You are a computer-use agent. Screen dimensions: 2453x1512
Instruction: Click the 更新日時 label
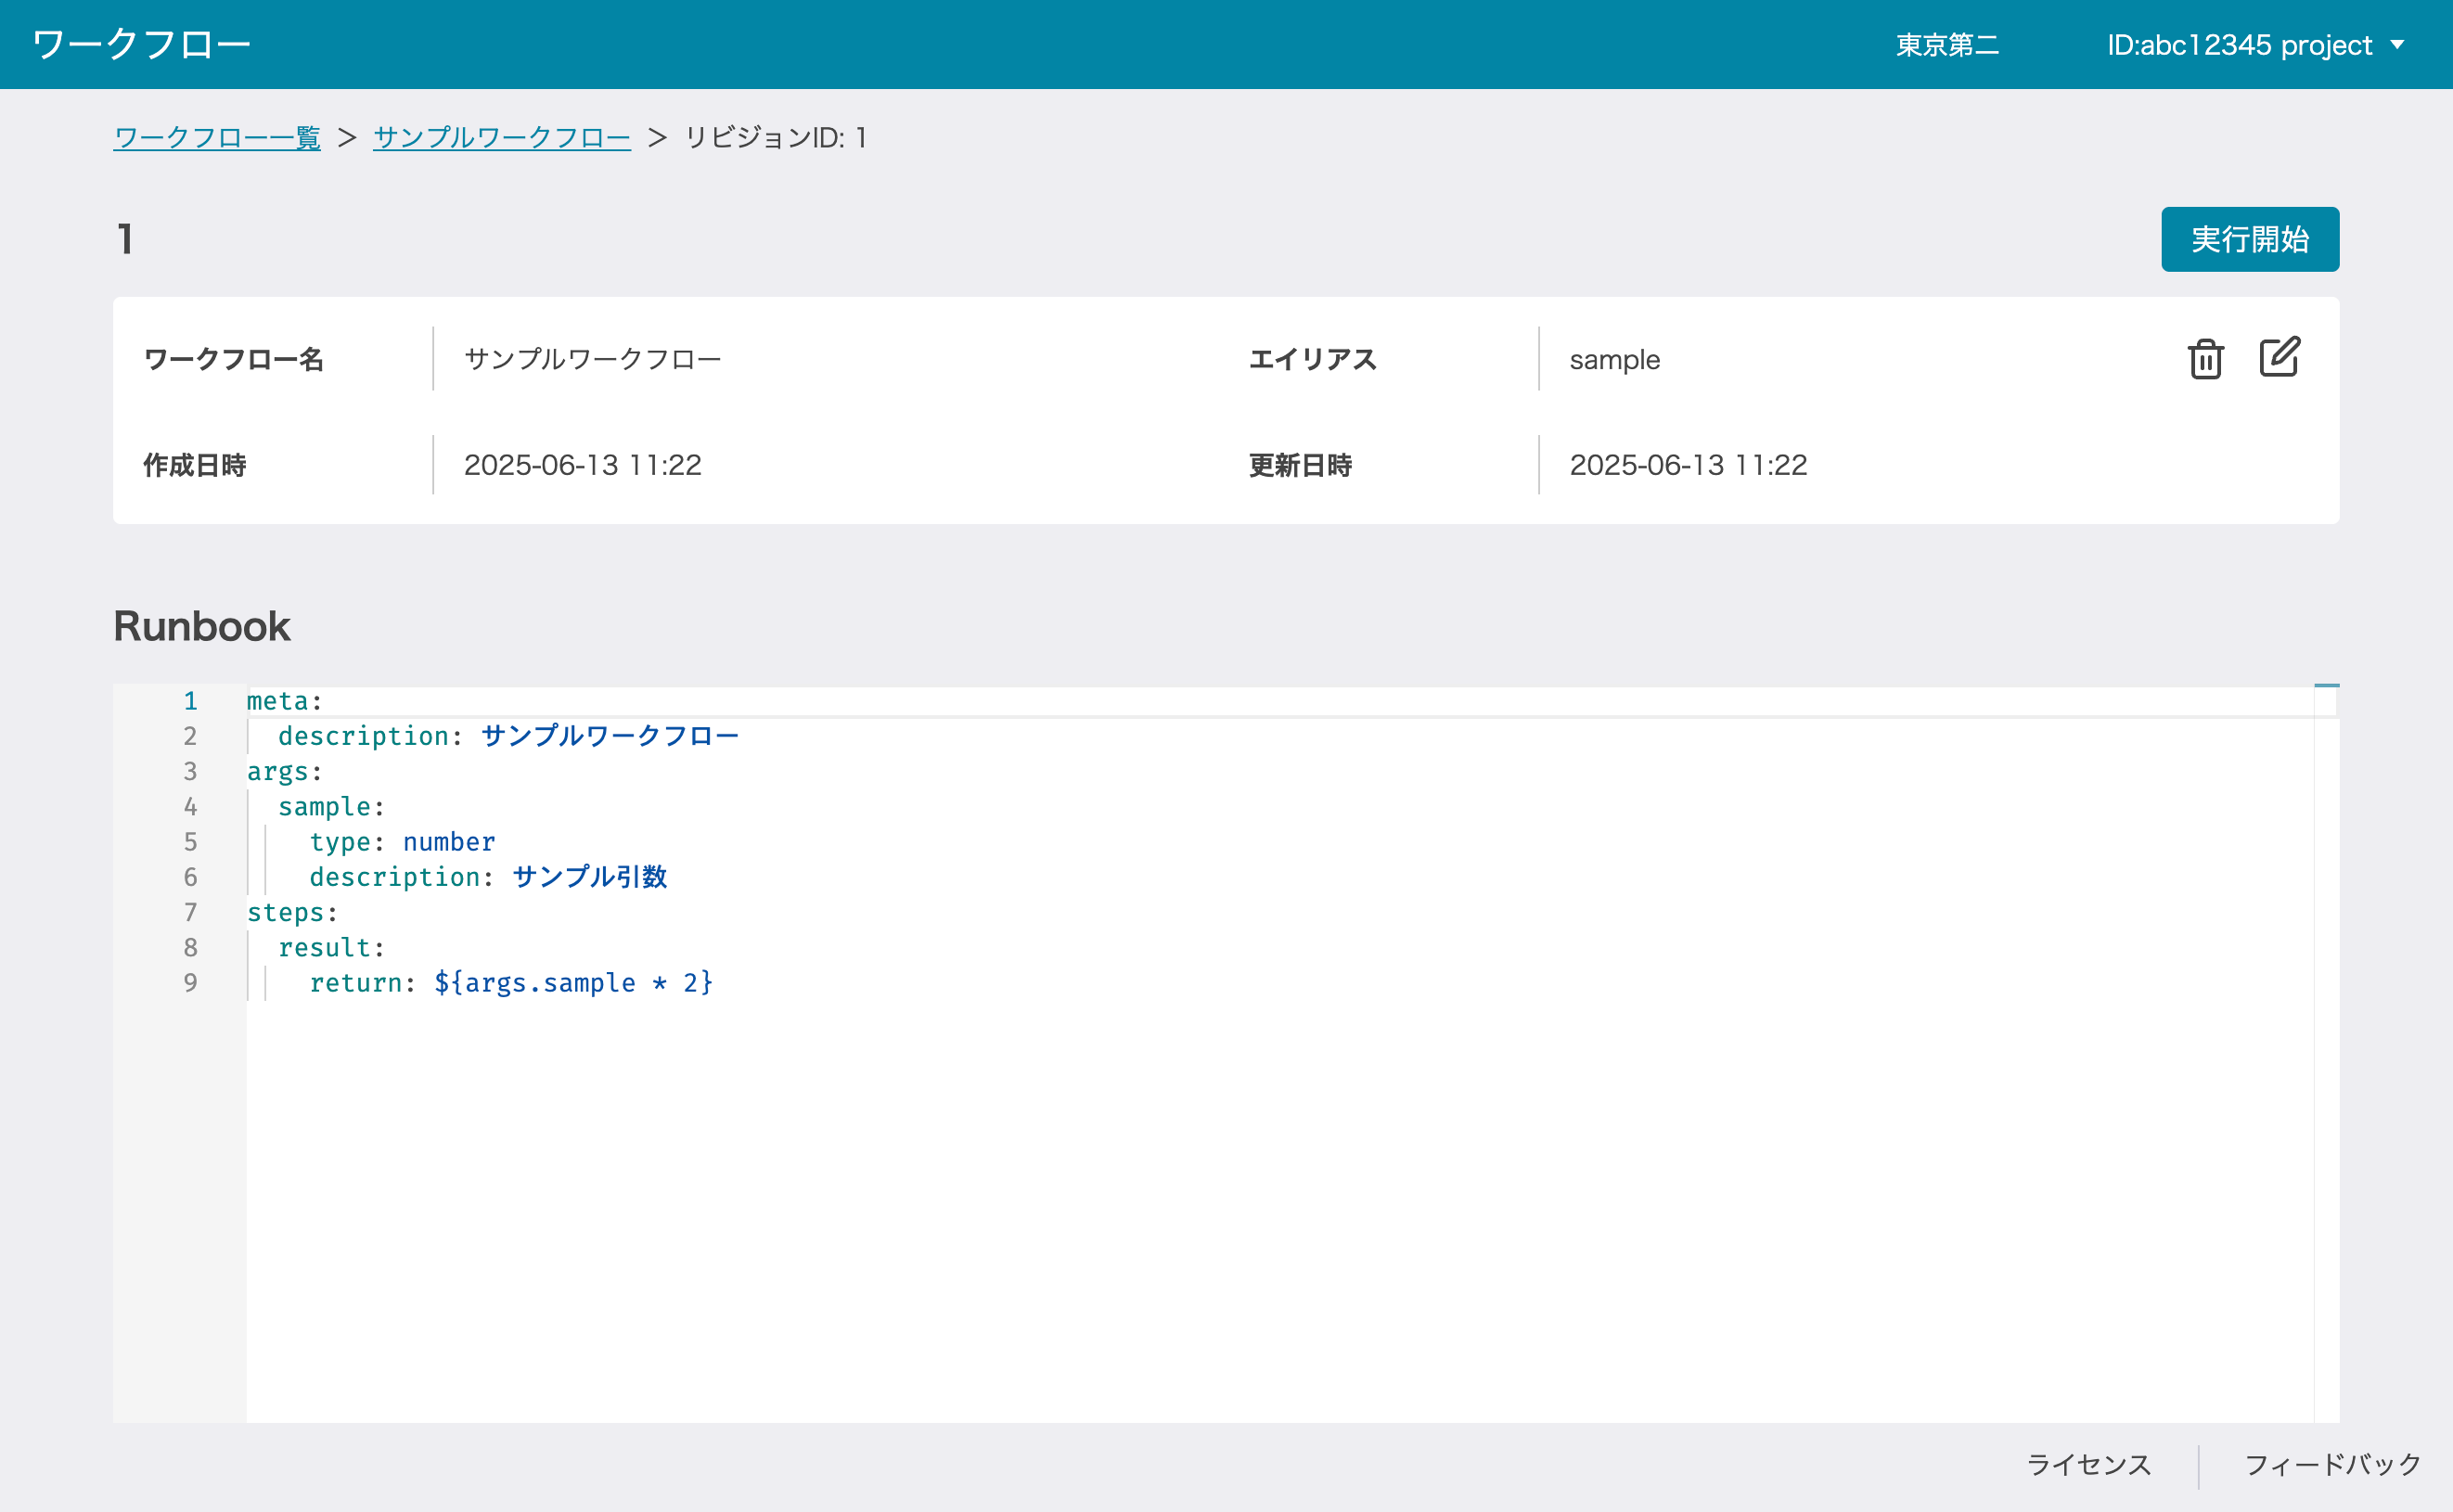click(1300, 465)
